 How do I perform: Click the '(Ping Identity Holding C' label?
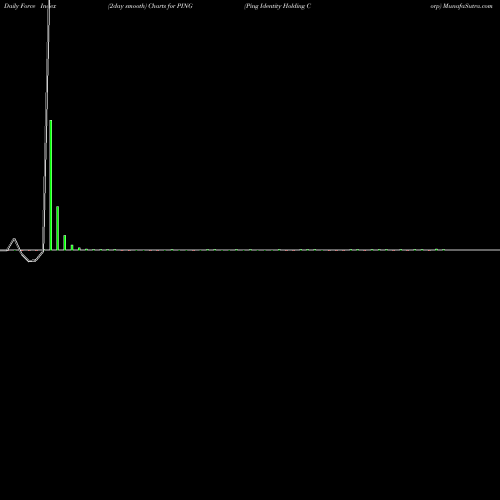(x=277, y=6)
